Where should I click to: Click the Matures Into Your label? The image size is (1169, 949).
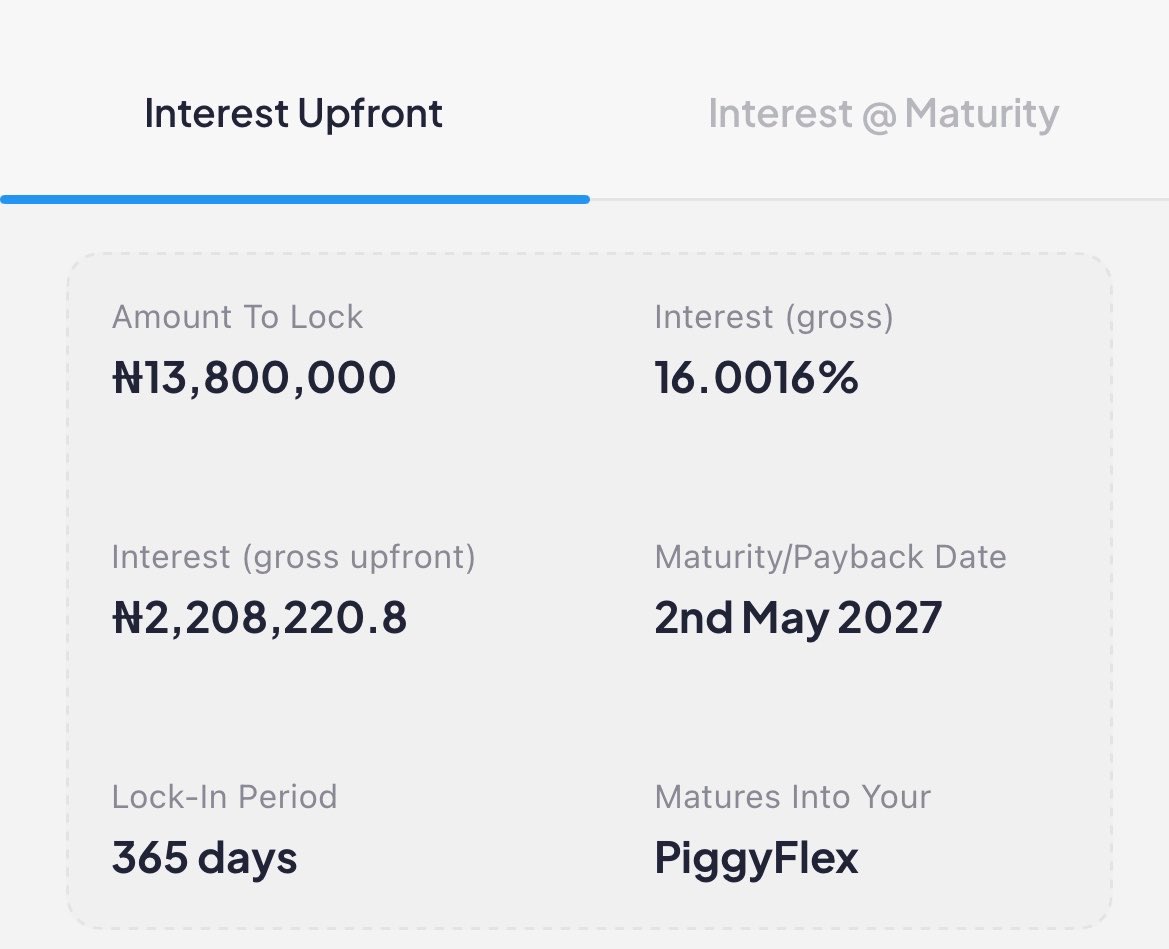[793, 797]
